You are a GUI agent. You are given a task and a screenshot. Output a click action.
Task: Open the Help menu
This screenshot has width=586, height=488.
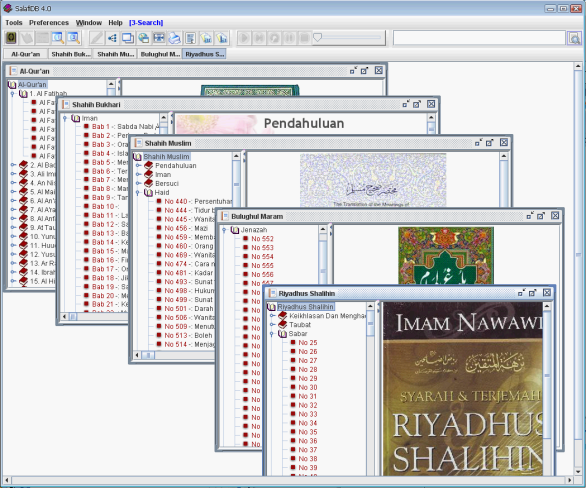coord(115,23)
